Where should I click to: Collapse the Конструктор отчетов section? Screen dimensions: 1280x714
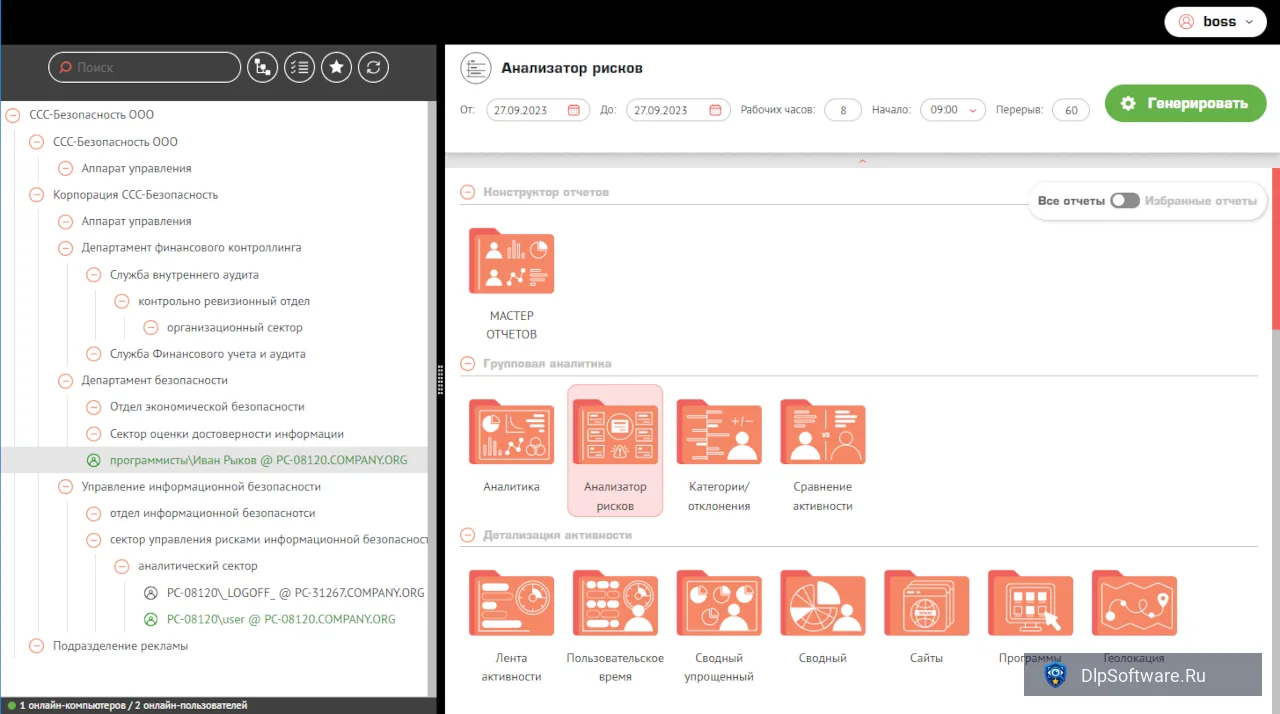467,192
